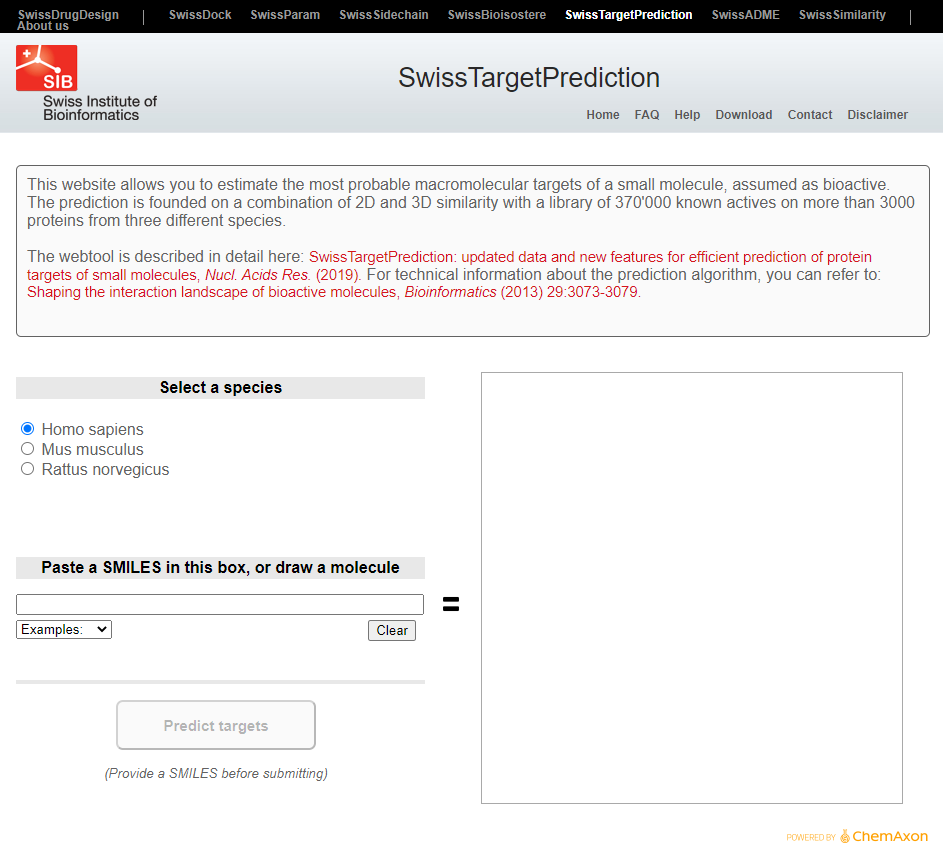Open SwissSidechain in the top bar
The height and width of the screenshot is (850, 943).
(384, 14)
